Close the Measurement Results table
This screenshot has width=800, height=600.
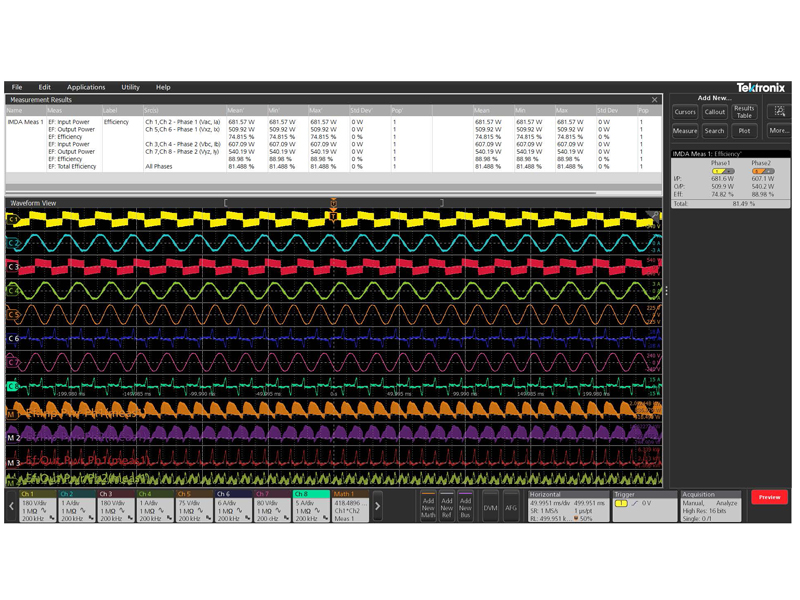(x=655, y=100)
